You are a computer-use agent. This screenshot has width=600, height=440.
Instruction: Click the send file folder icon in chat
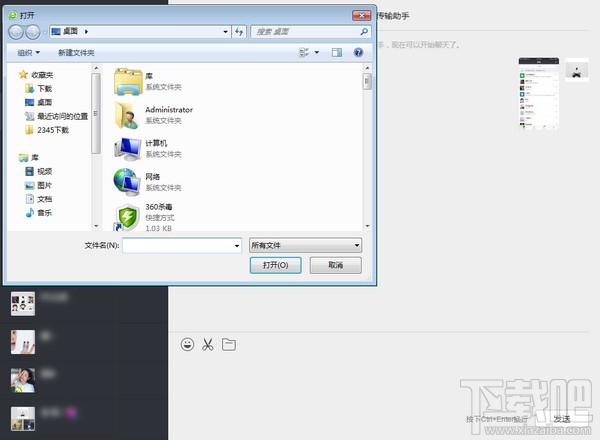[x=229, y=344]
